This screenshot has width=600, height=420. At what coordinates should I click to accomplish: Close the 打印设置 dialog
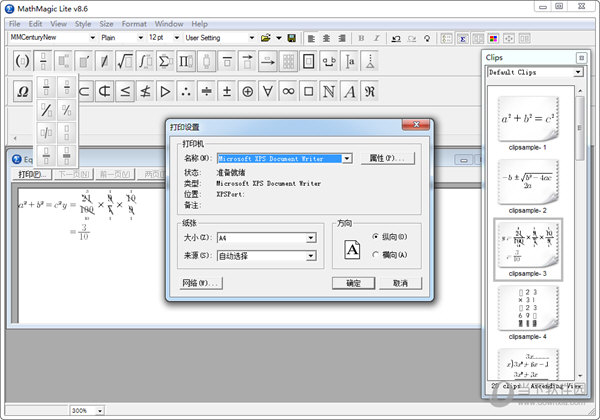416,125
